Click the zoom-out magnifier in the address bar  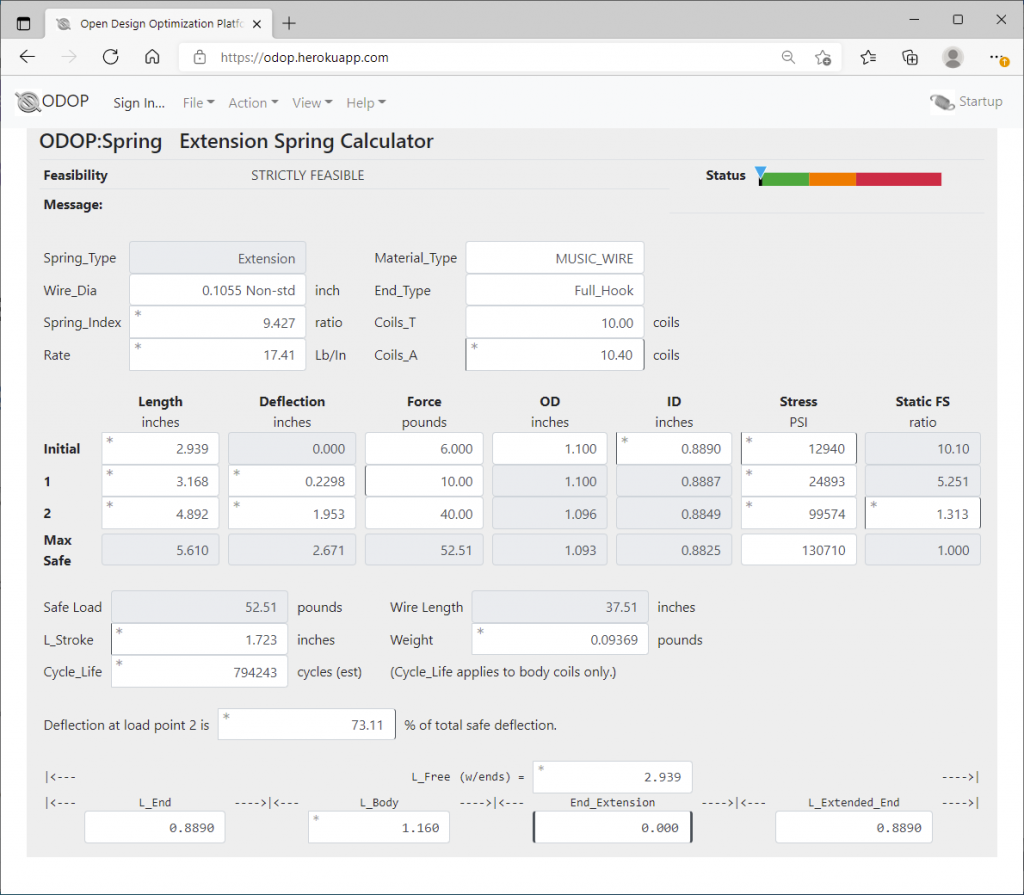(788, 57)
